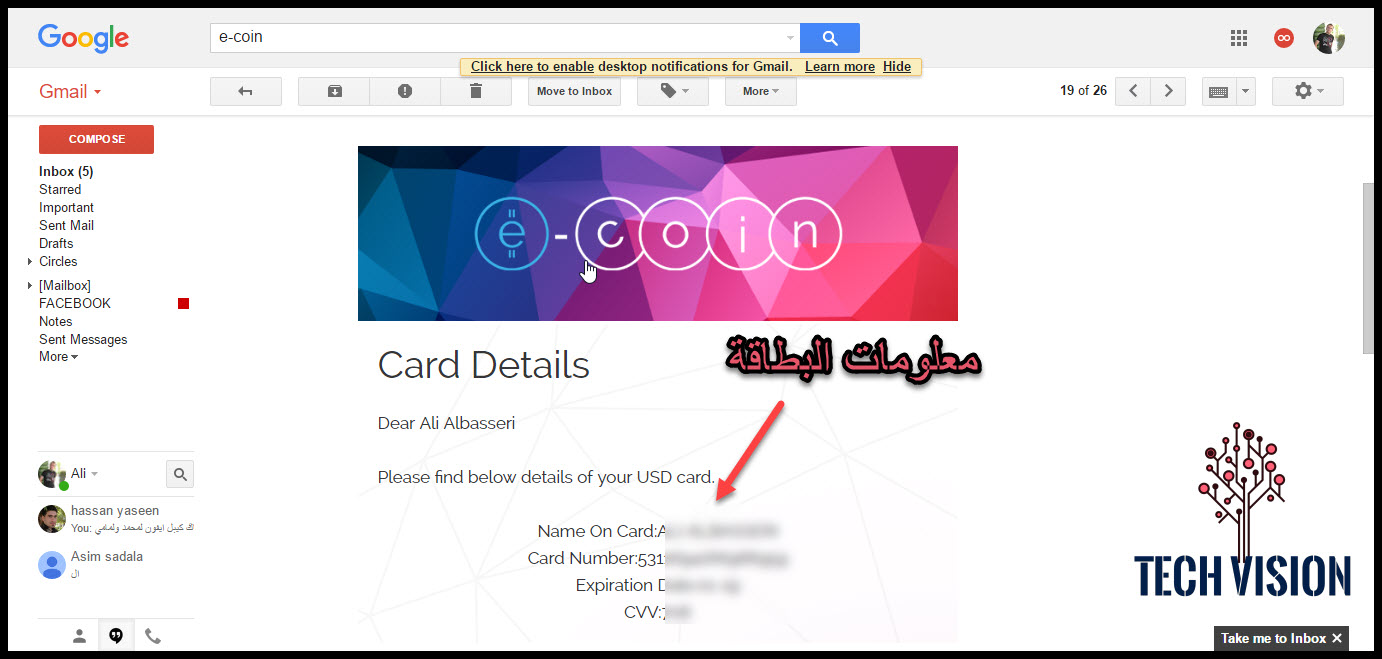Open the Drafts folder

(x=56, y=244)
